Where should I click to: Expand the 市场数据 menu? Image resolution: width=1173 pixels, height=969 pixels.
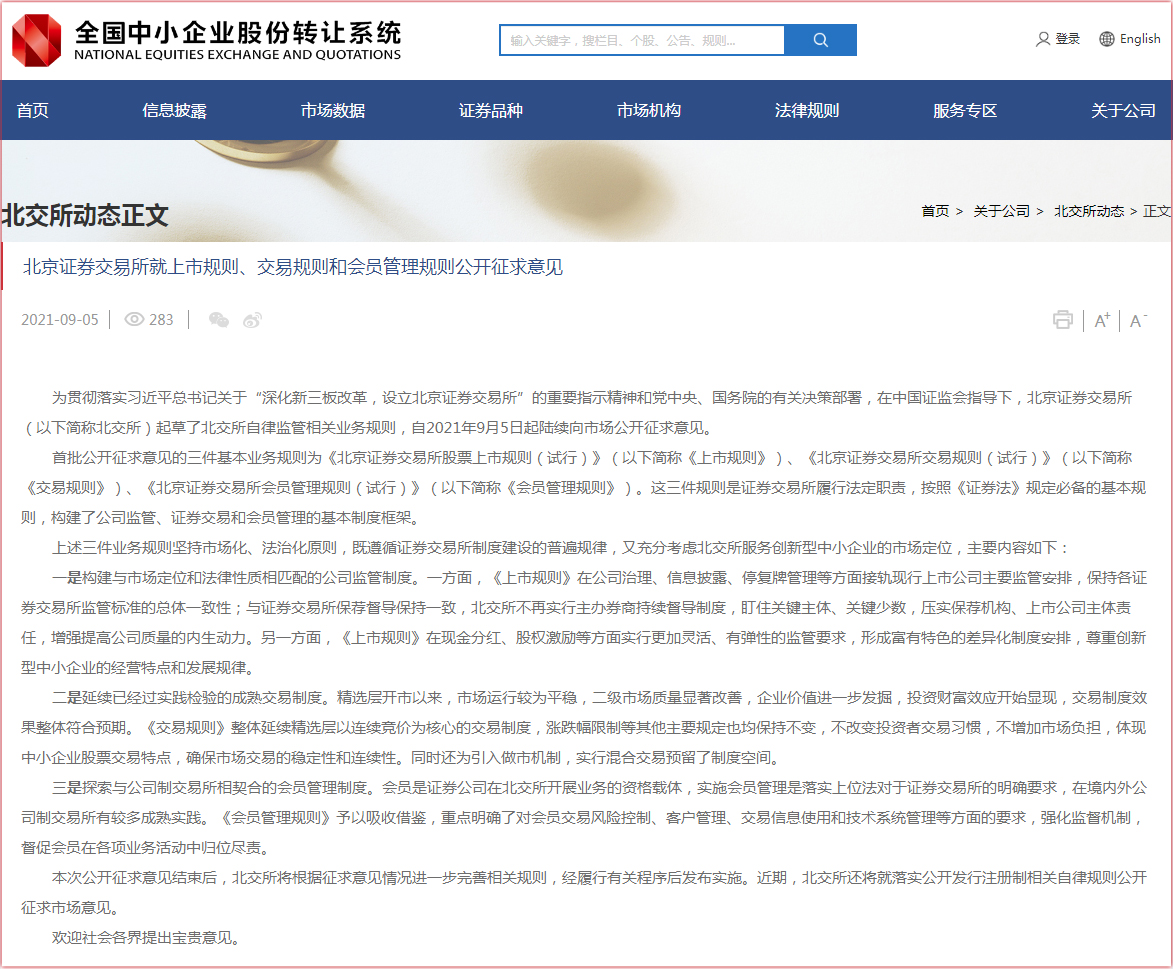click(333, 111)
